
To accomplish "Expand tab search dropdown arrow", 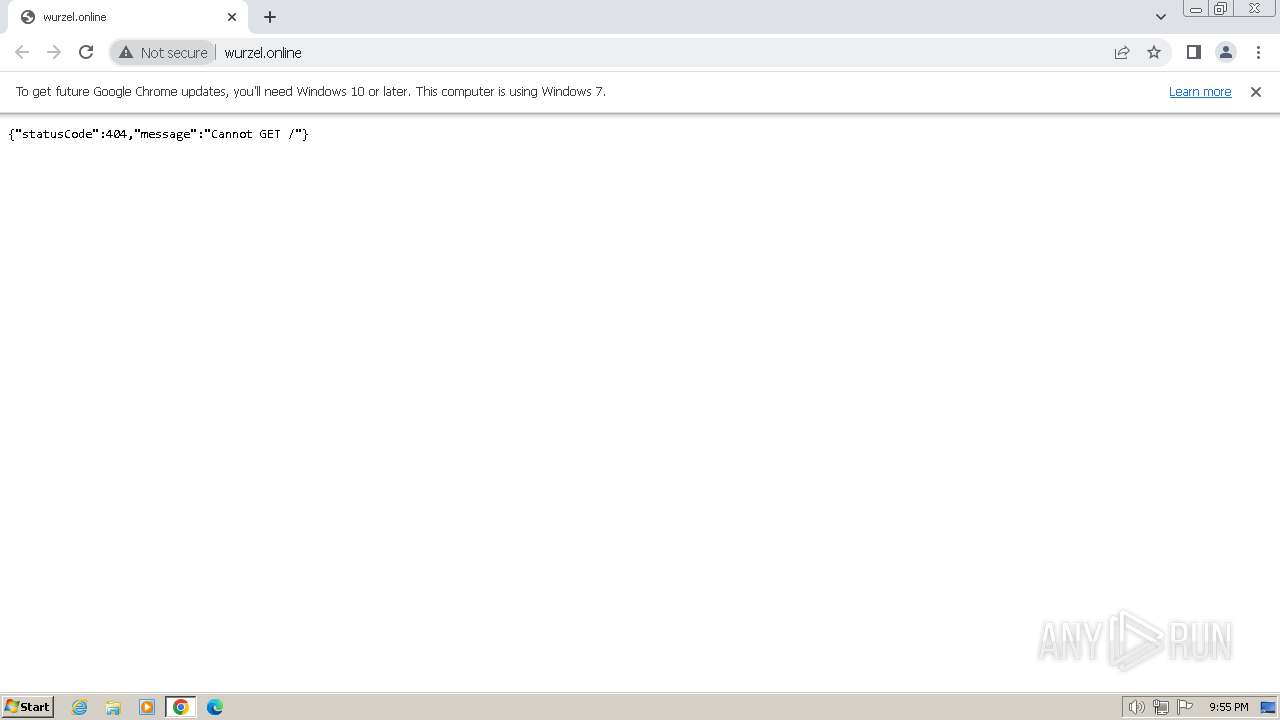I will [1161, 17].
